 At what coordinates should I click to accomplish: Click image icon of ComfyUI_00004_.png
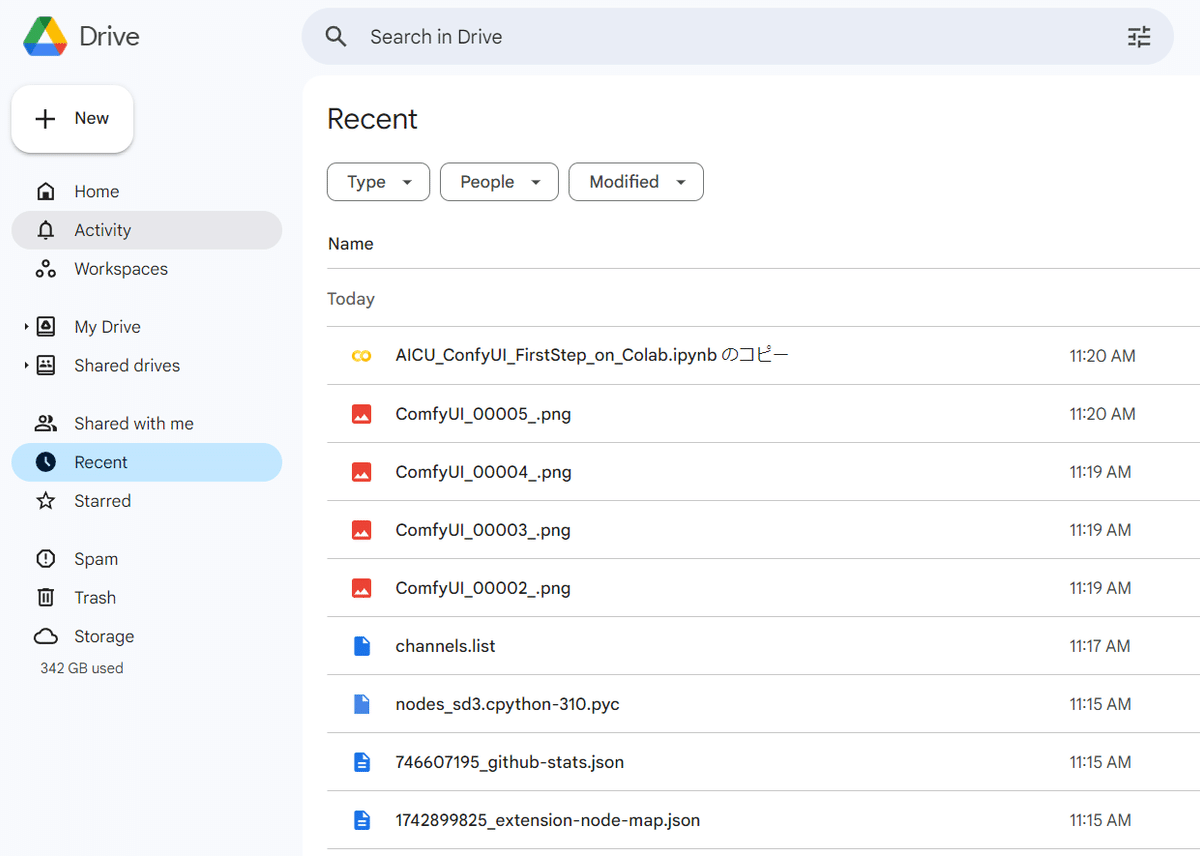(362, 472)
